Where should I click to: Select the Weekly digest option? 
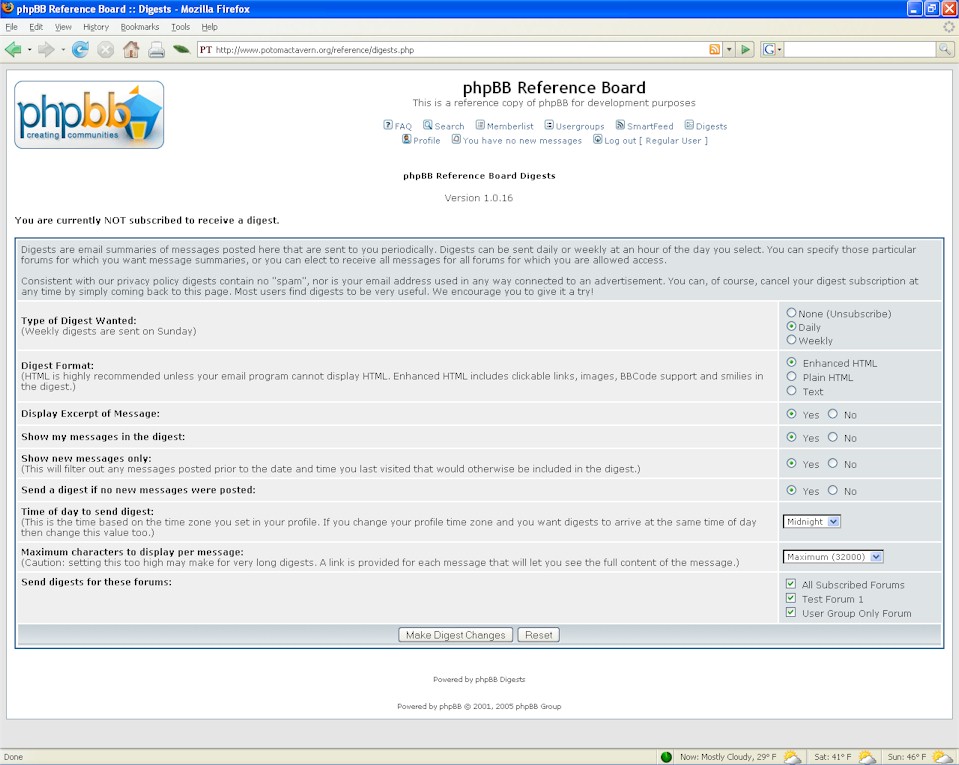(791, 339)
